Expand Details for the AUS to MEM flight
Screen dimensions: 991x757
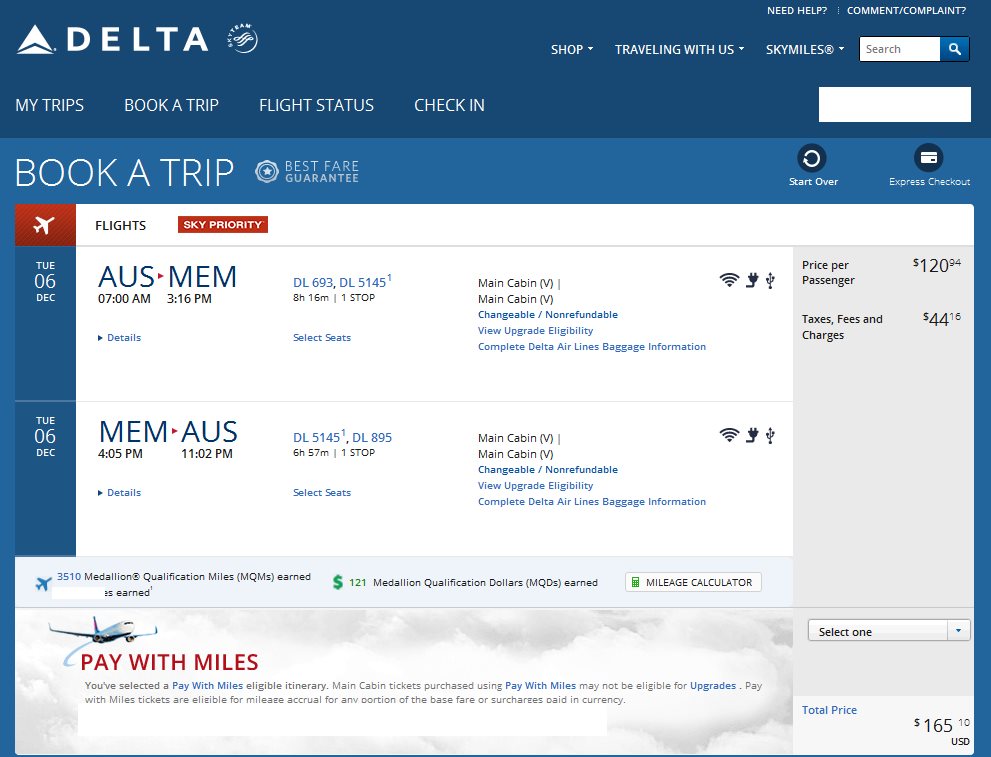pyautogui.click(x=120, y=338)
